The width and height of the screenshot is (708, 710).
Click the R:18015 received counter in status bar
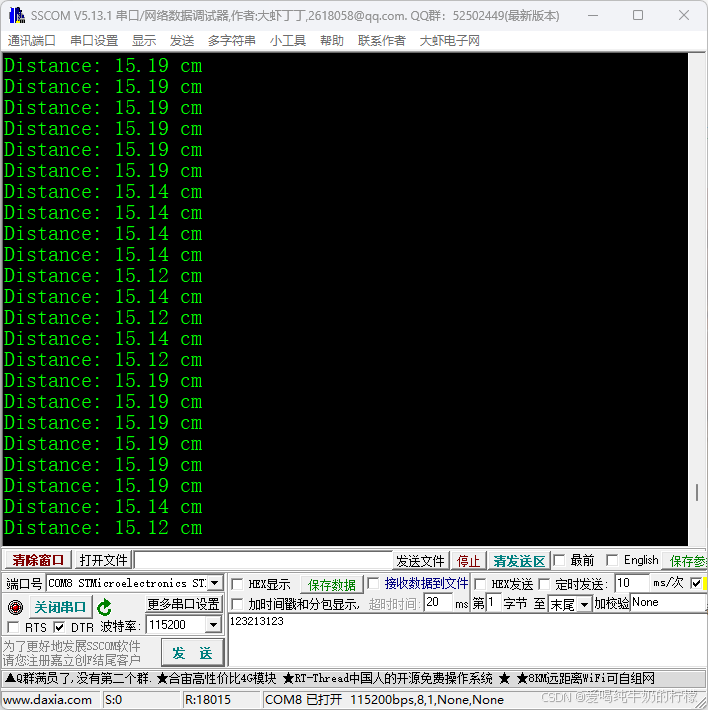(x=207, y=700)
